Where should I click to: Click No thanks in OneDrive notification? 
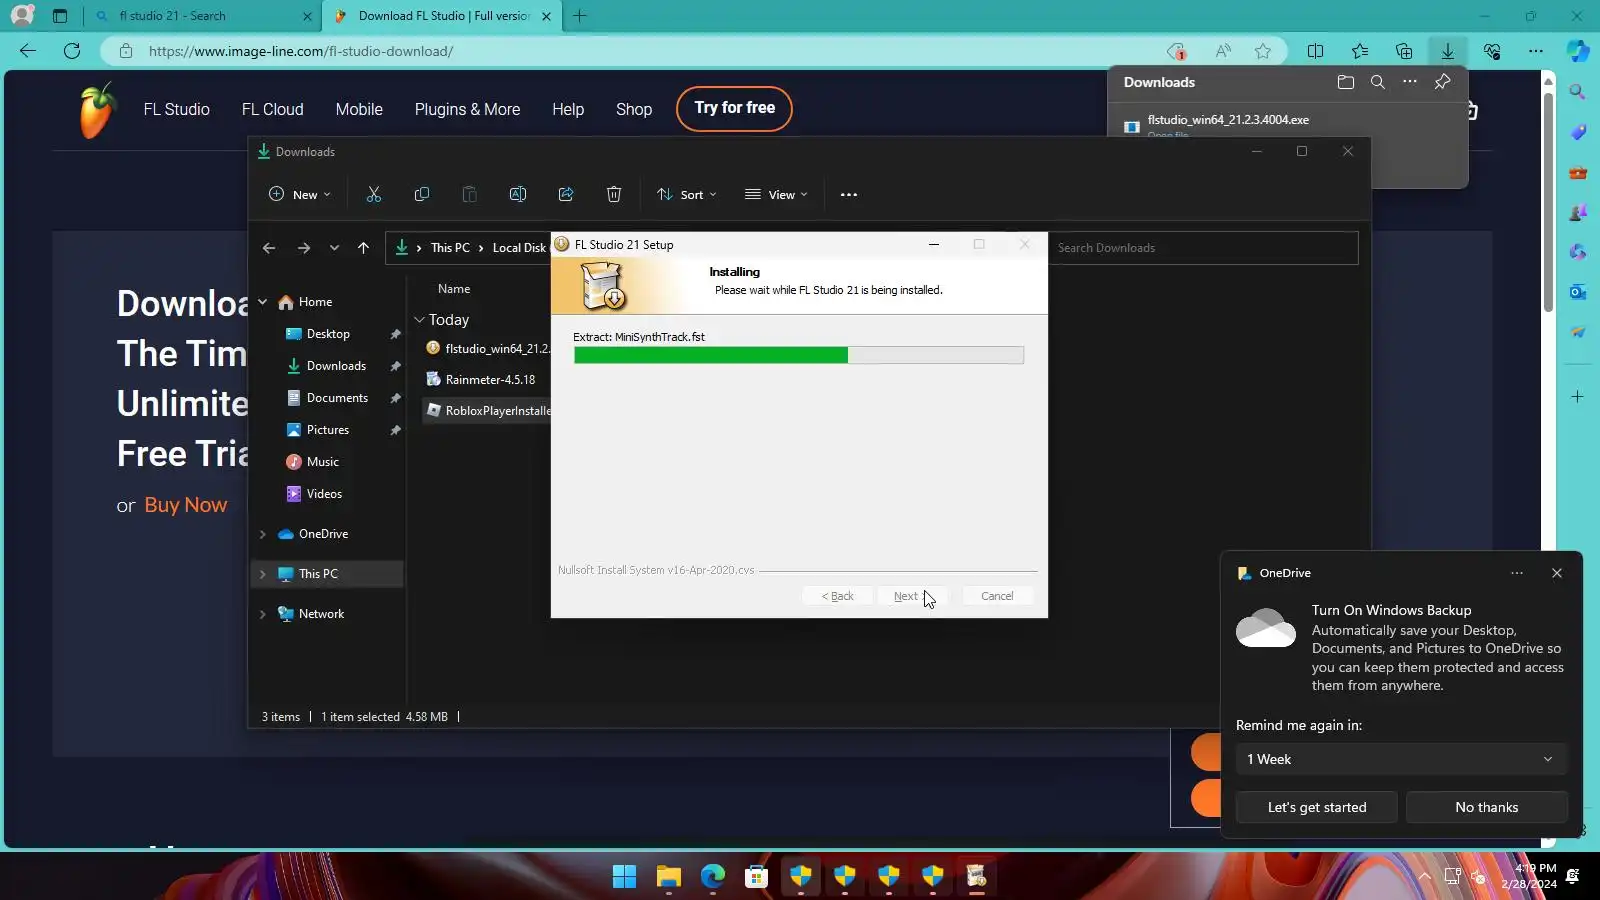point(1486,808)
